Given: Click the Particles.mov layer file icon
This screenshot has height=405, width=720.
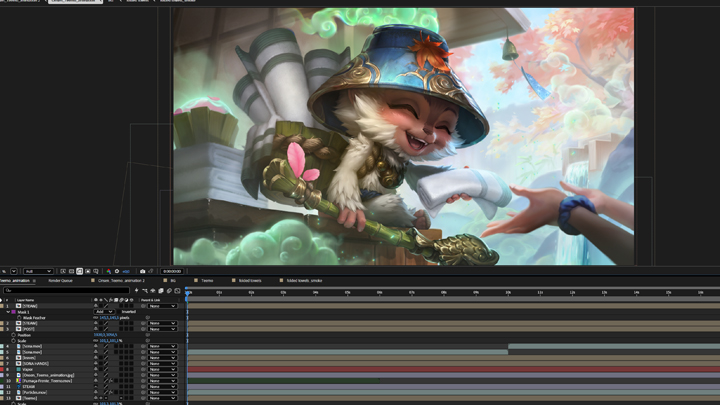Looking at the screenshot, I should pos(18,392).
